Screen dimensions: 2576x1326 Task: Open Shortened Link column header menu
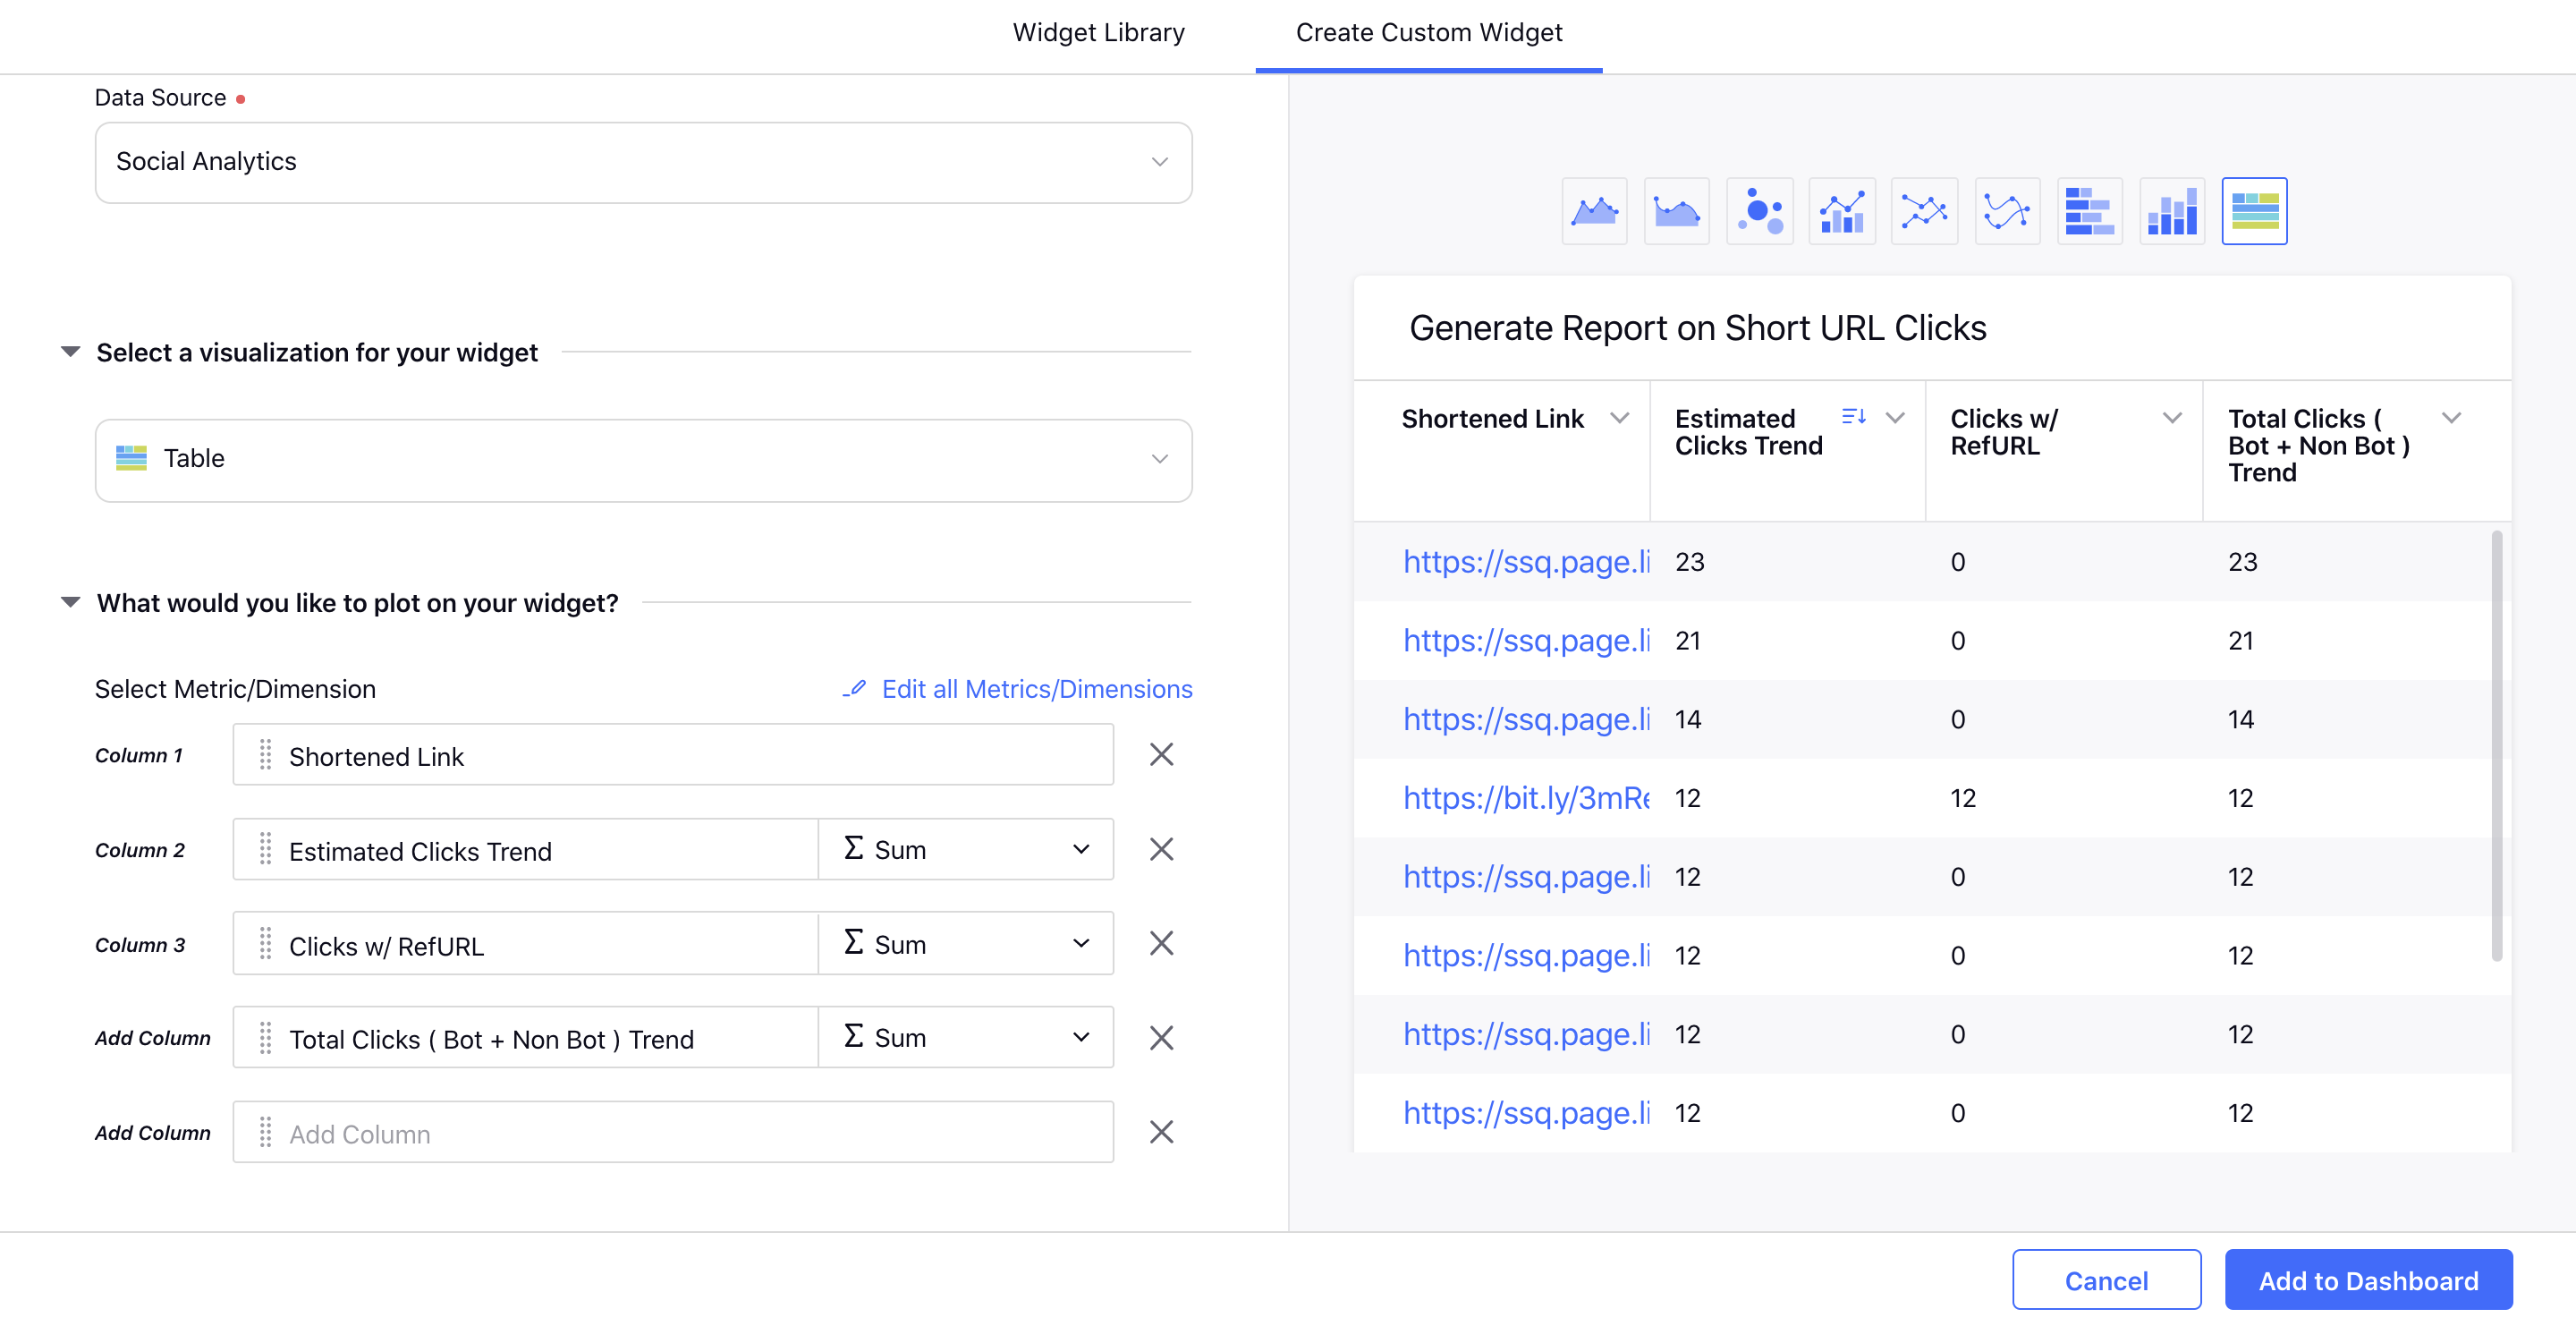(x=1619, y=418)
